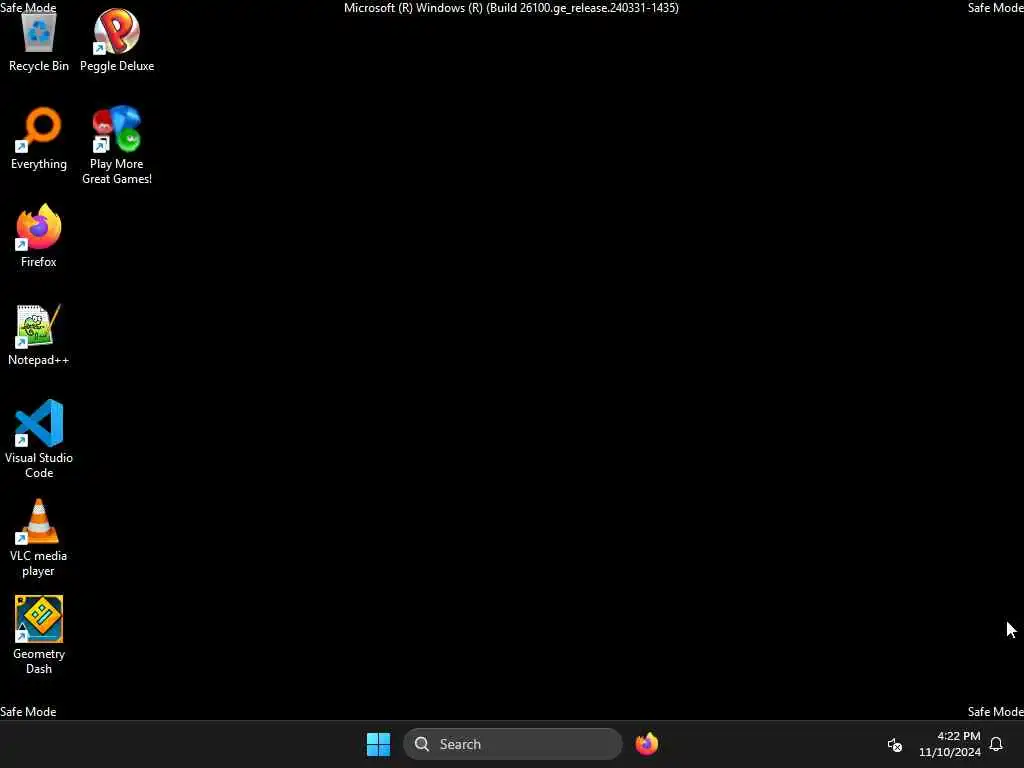Select the Visual Studio Code shortcut
Screen dimensions: 1024x768
click(x=39, y=439)
